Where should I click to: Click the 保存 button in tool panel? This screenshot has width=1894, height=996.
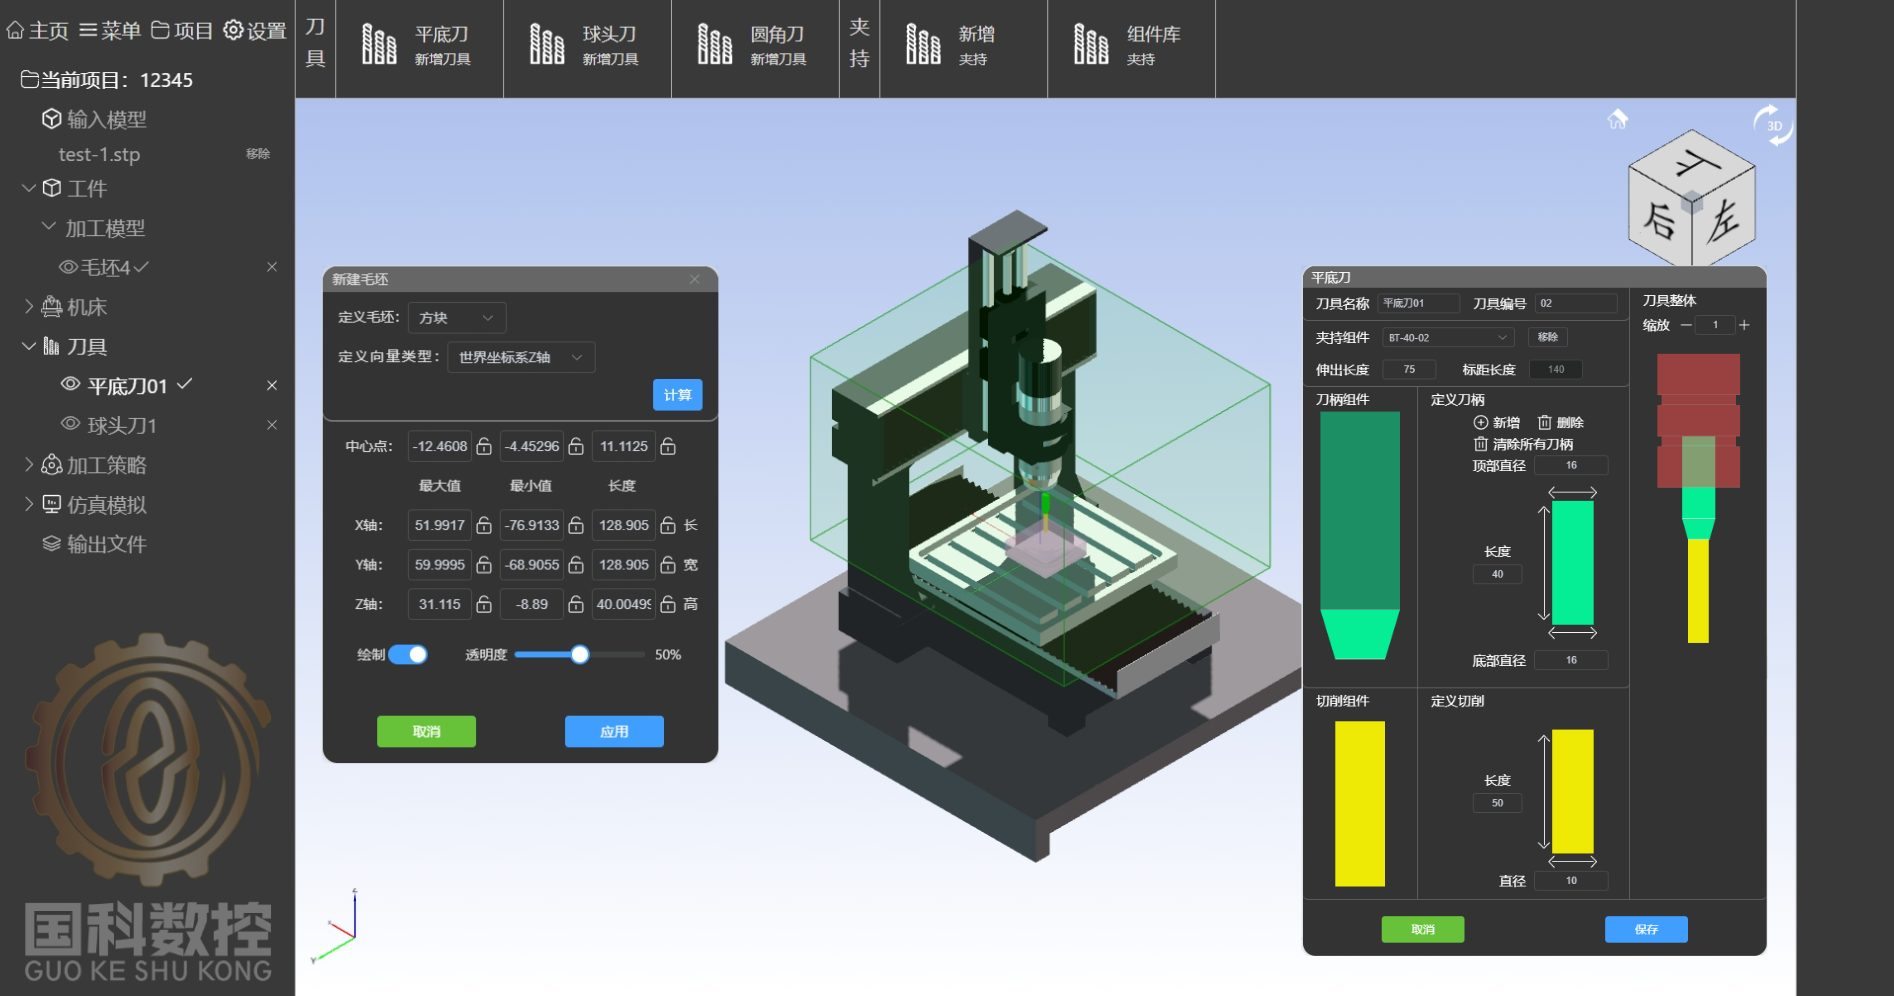tap(1645, 929)
